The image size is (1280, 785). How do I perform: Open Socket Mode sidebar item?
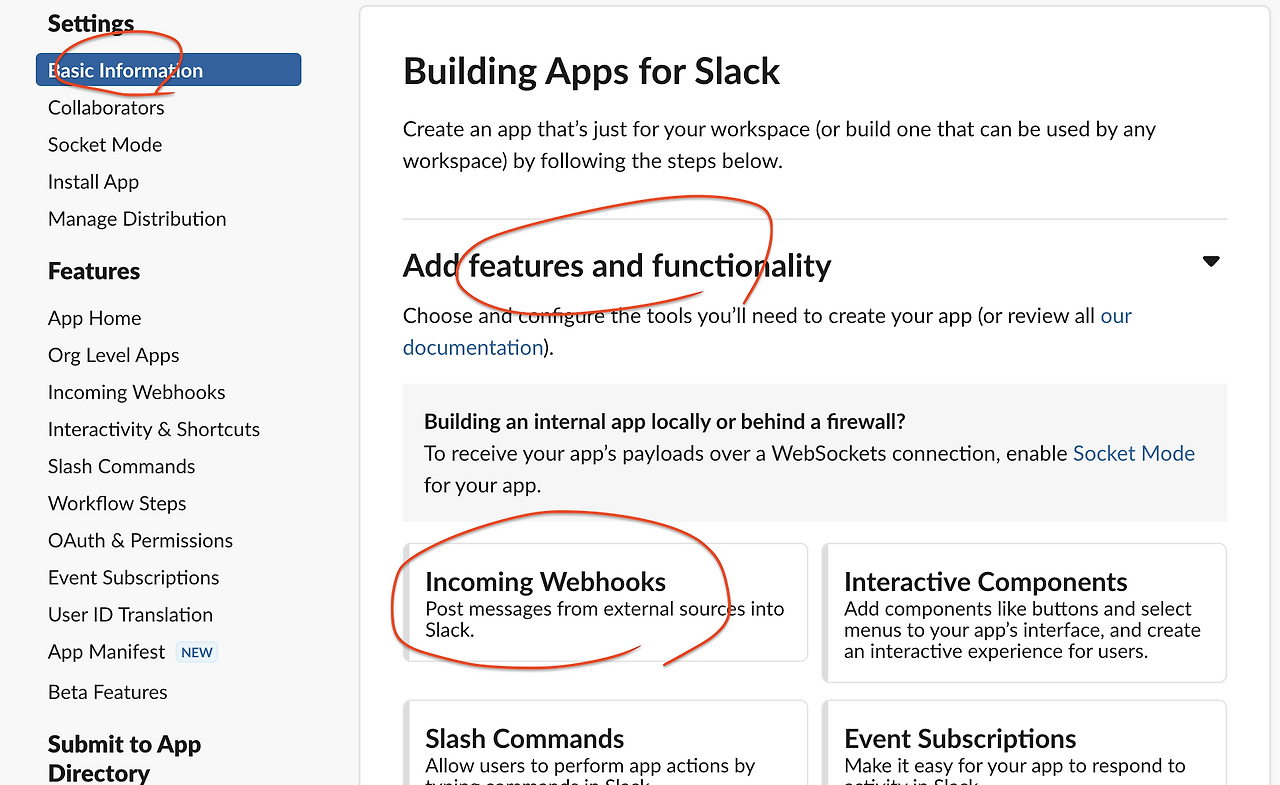point(105,144)
